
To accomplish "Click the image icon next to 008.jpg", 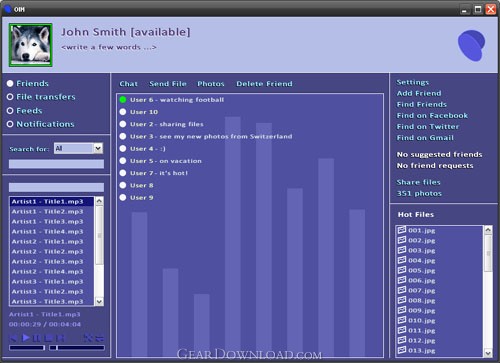I will click(402, 300).
